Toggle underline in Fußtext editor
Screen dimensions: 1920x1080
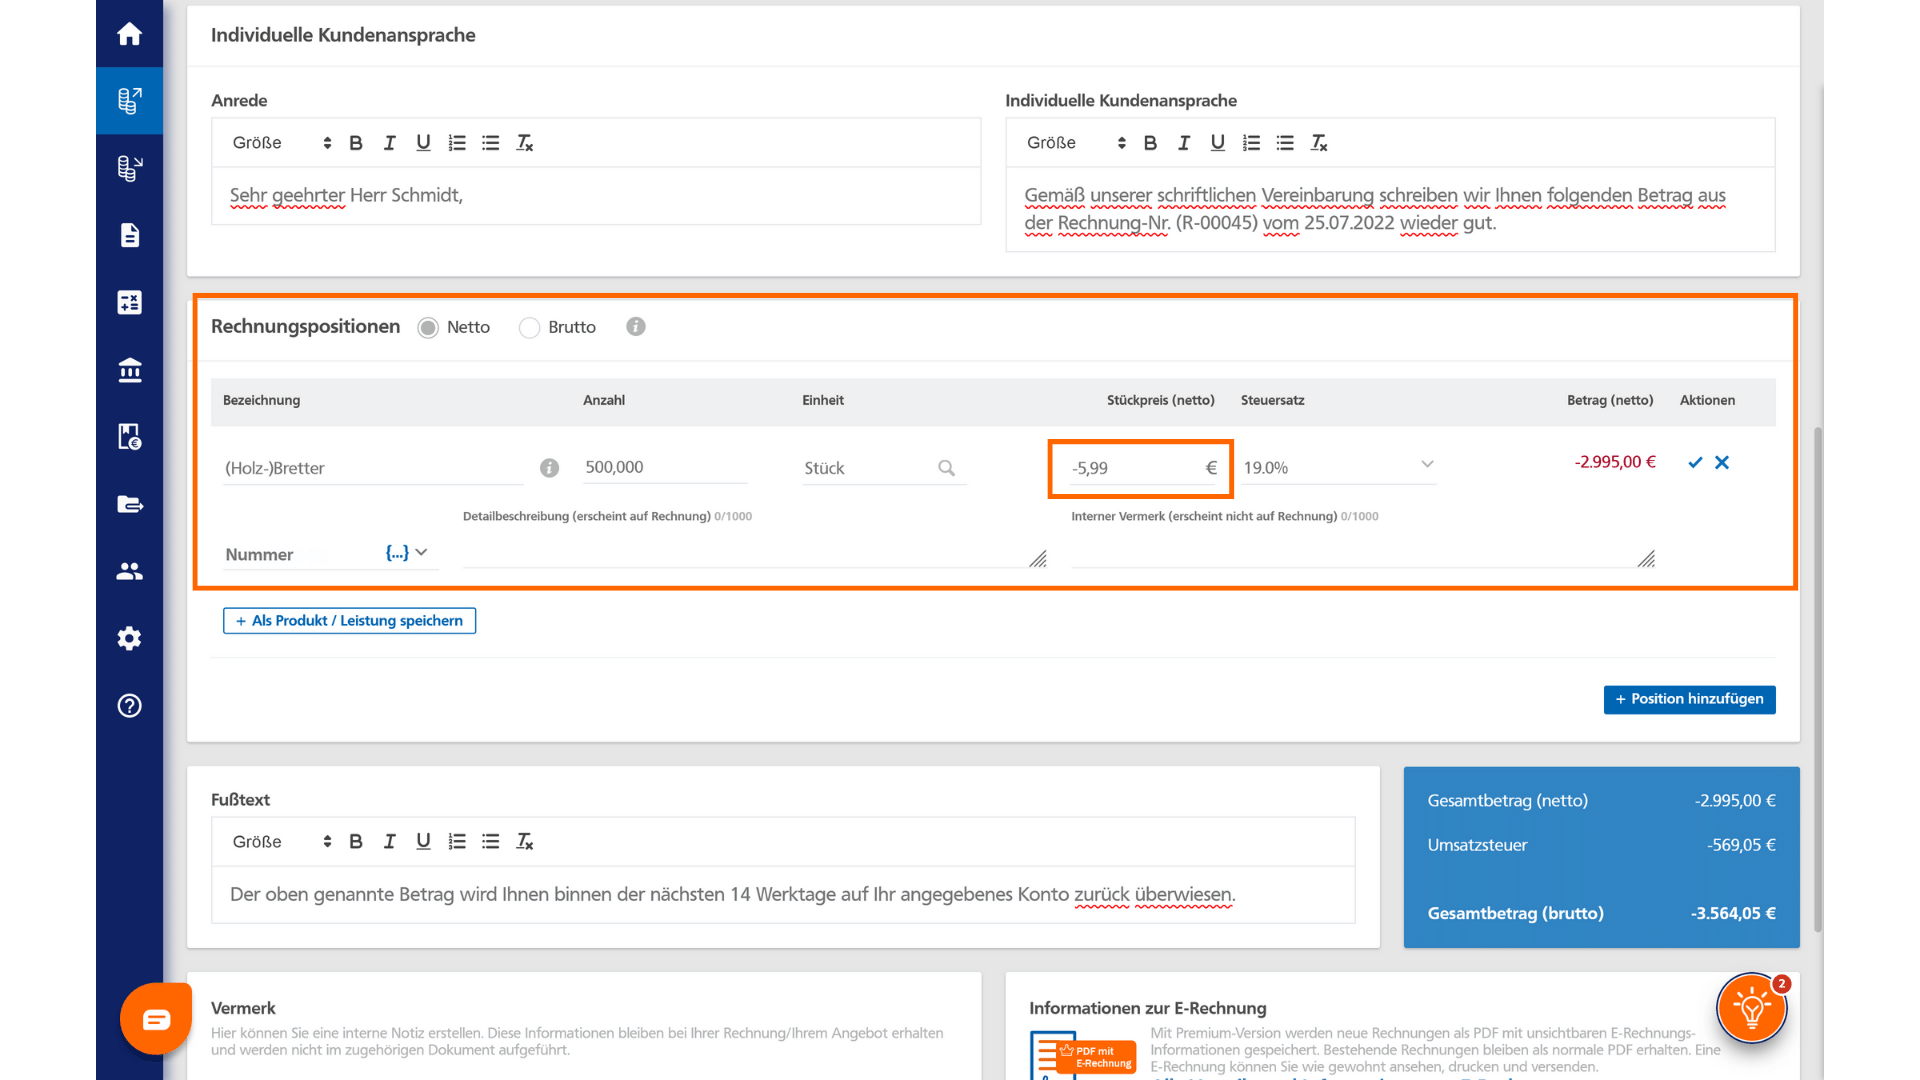pos(423,842)
